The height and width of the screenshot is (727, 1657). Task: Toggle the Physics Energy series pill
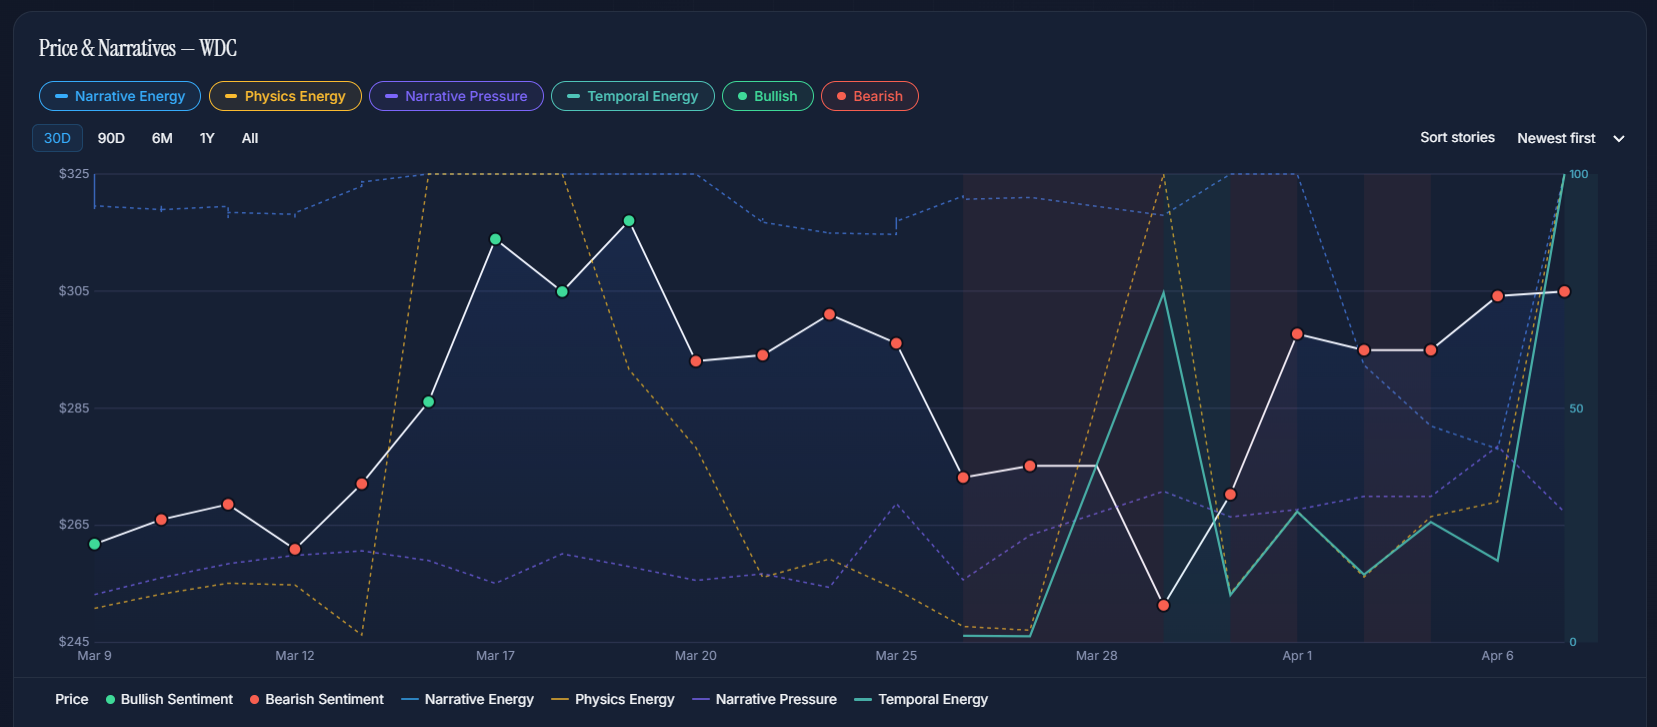[285, 96]
